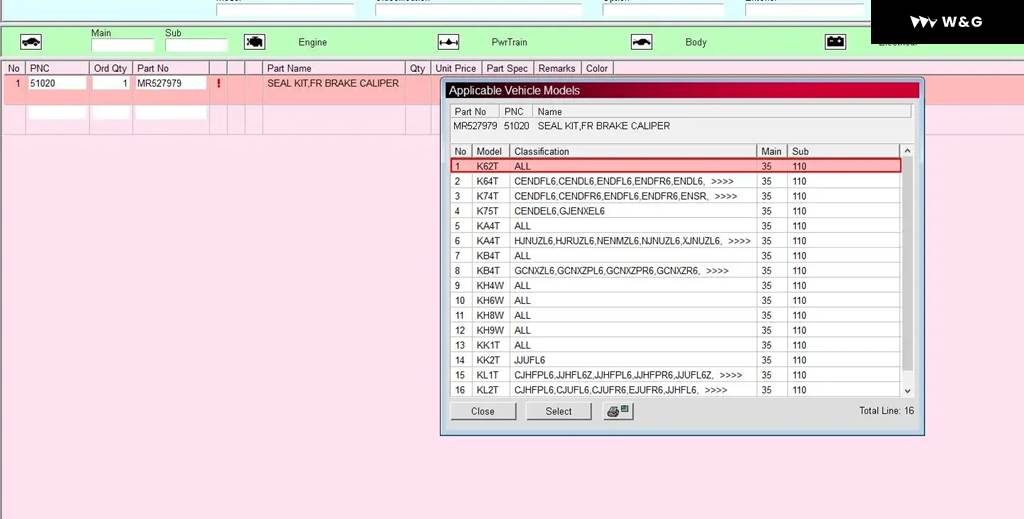Click the Engine label in the category bar

(313, 42)
